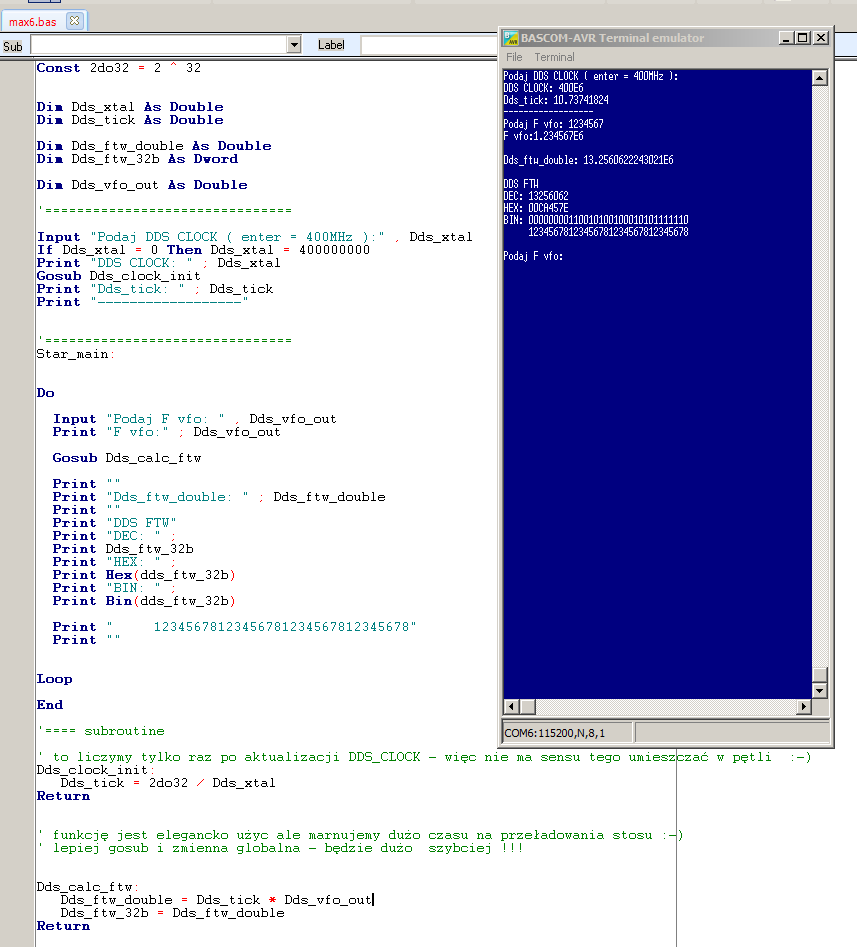
Task: Open the Terminal menu
Action: [554, 57]
